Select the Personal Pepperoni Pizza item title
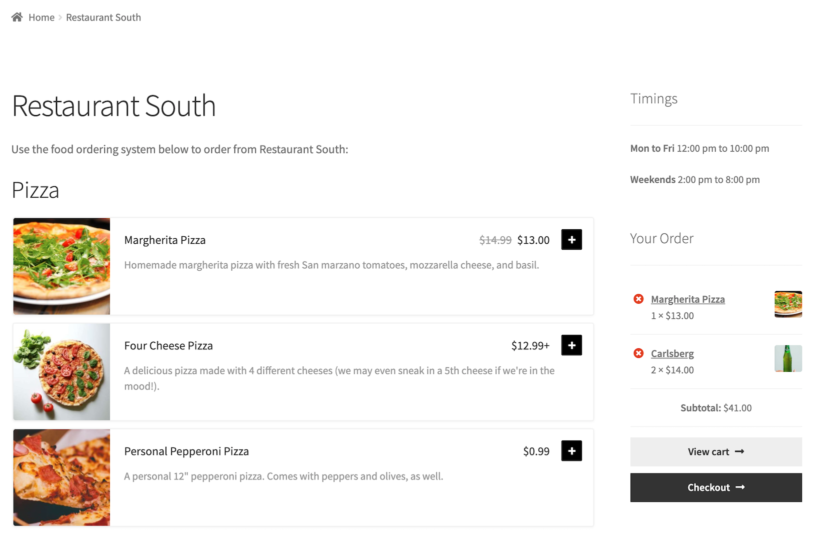Image resolution: width=820 pixels, height=543 pixels. point(186,451)
